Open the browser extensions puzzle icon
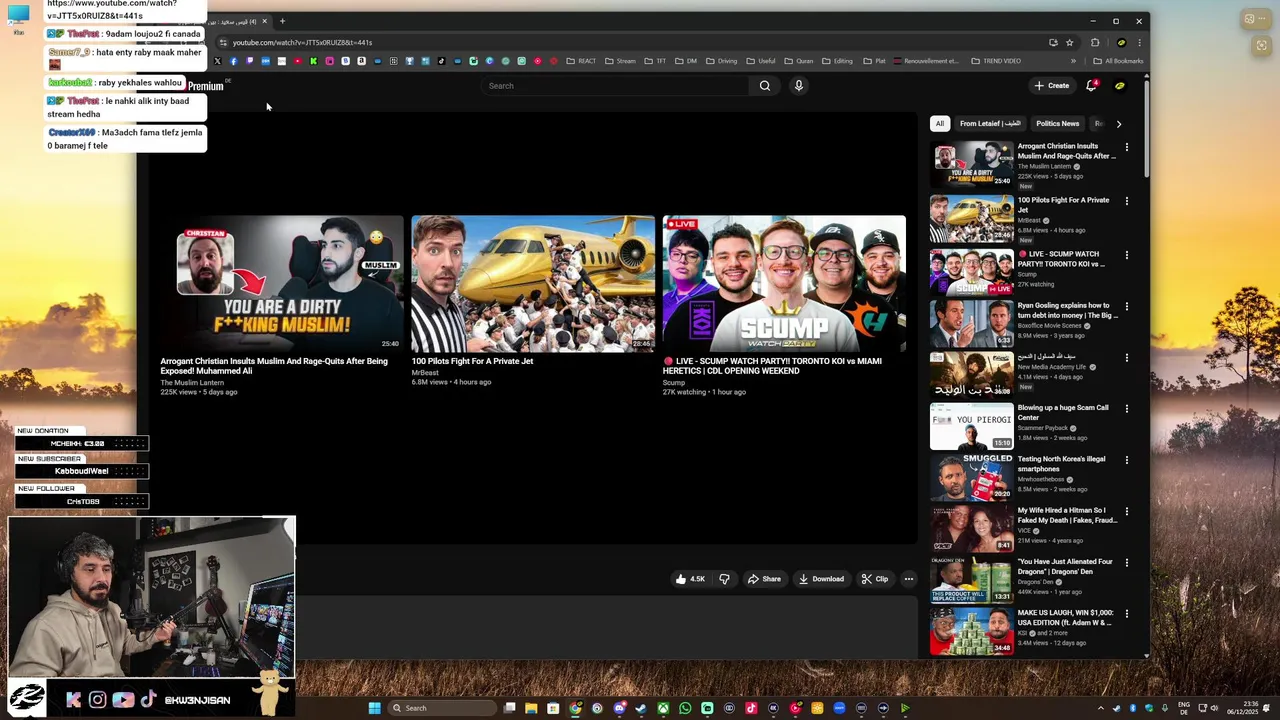Viewport: 1280px width, 720px height. (x=1095, y=43)
